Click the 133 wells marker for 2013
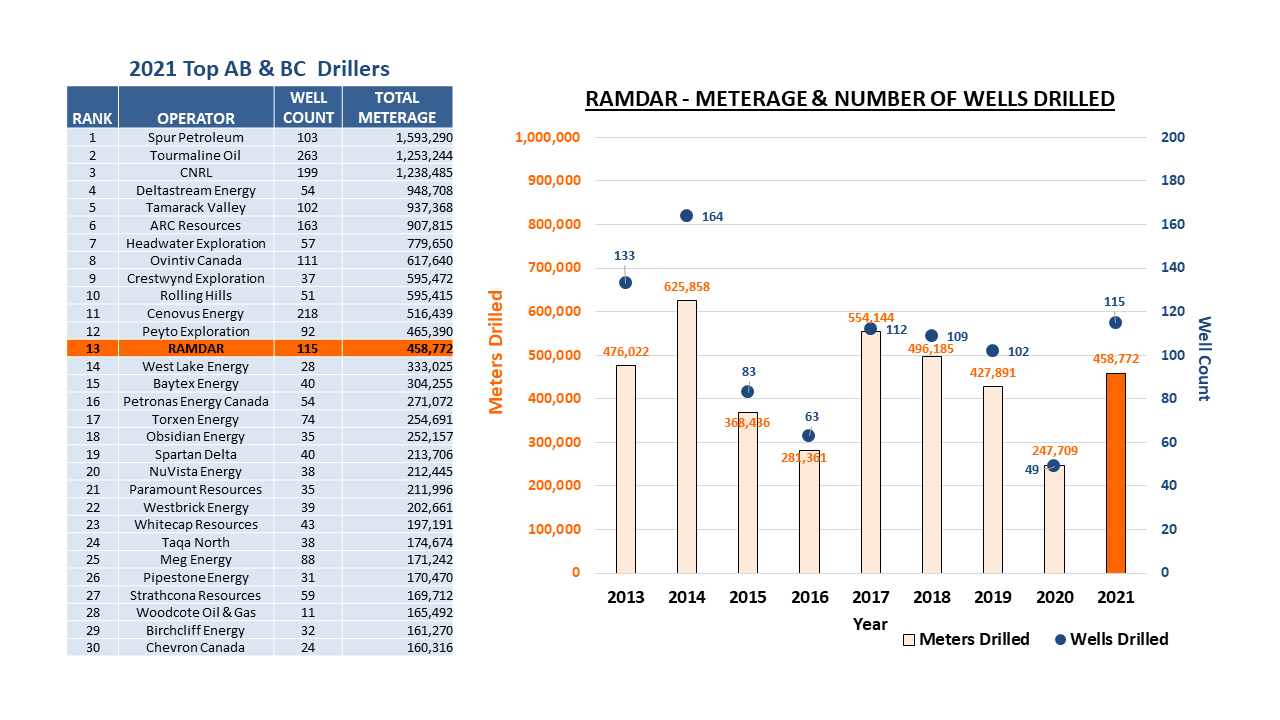 click(626, 283)
